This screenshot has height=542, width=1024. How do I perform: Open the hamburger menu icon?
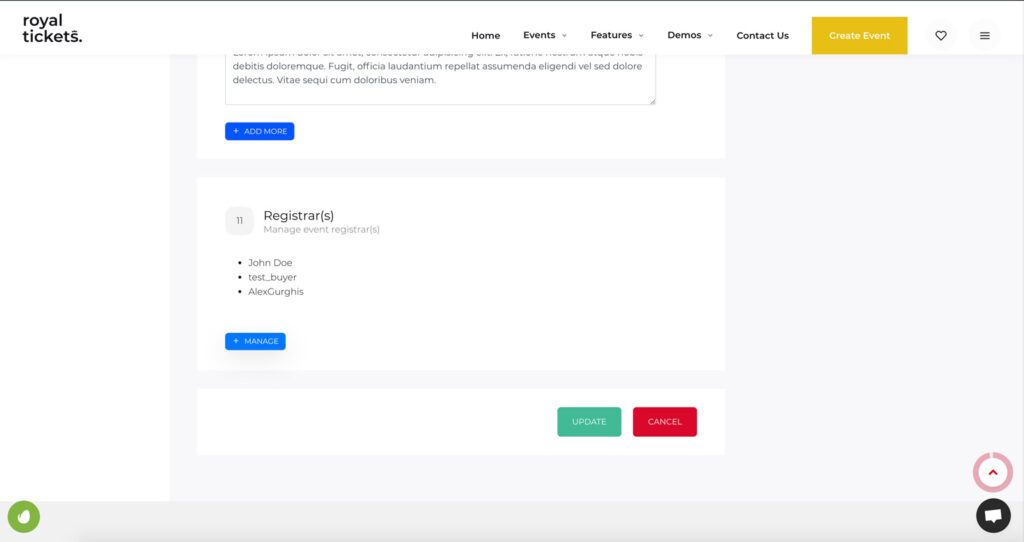[985, 35]
